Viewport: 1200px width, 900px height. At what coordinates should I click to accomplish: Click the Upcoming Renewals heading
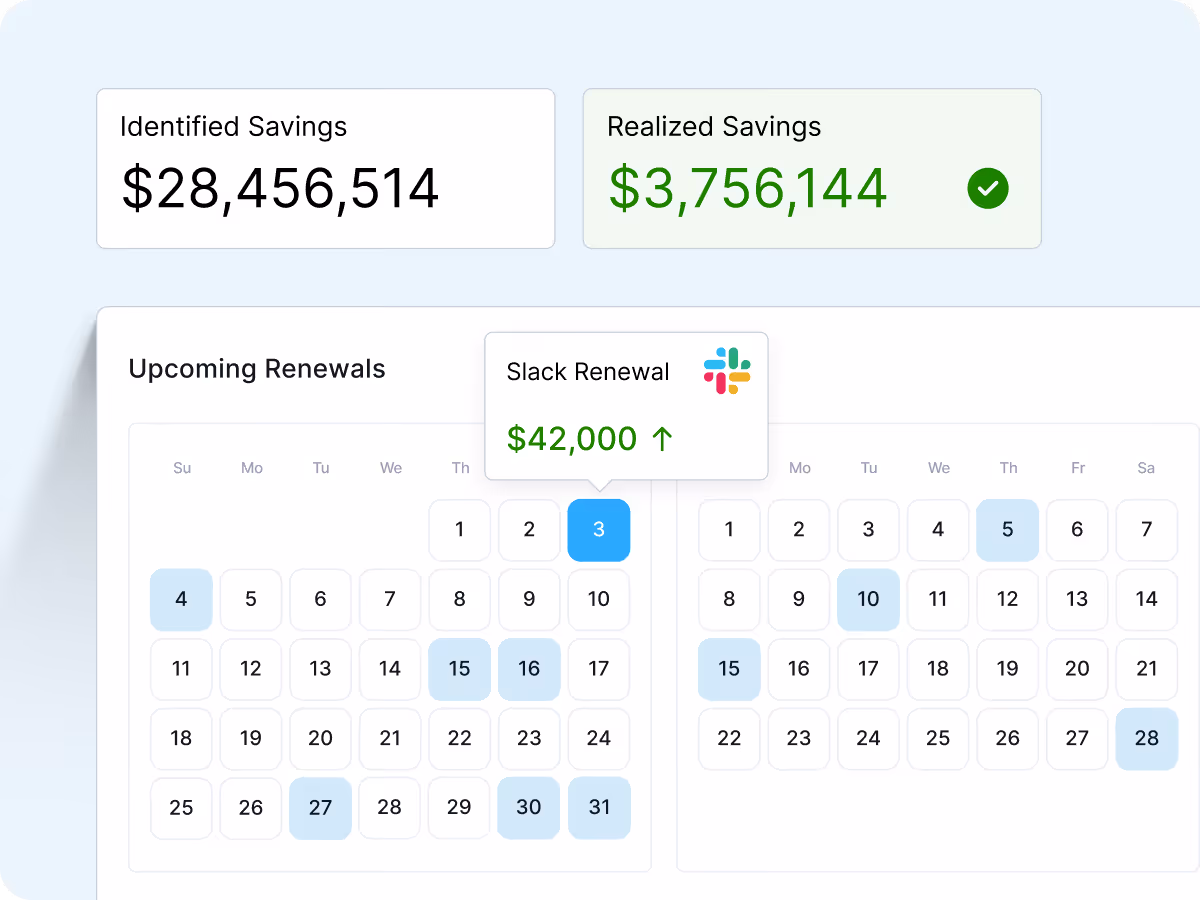point(257,369)
